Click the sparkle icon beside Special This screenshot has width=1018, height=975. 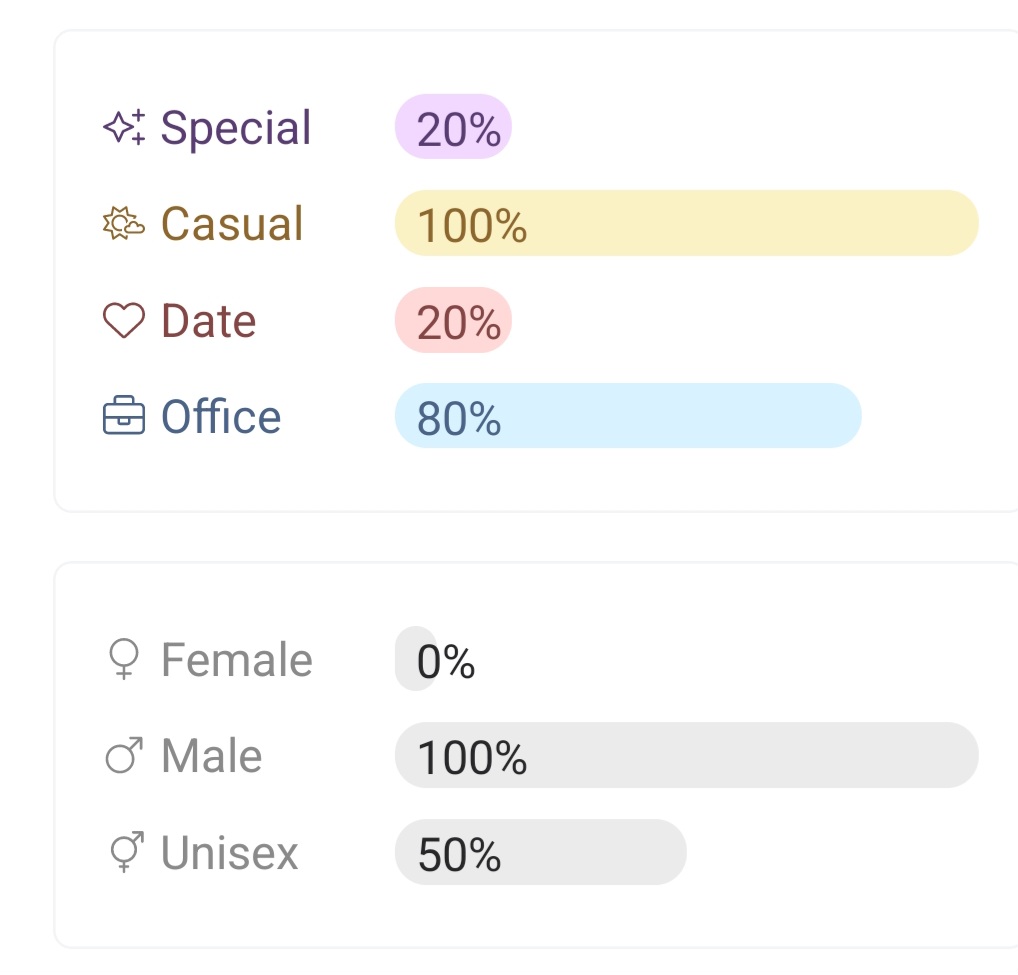tap(125, 128)
